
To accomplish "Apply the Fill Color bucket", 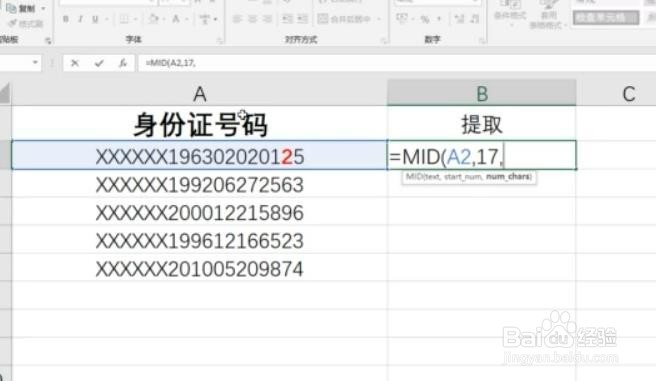I will pyautogui.click(x=154, y=19).
